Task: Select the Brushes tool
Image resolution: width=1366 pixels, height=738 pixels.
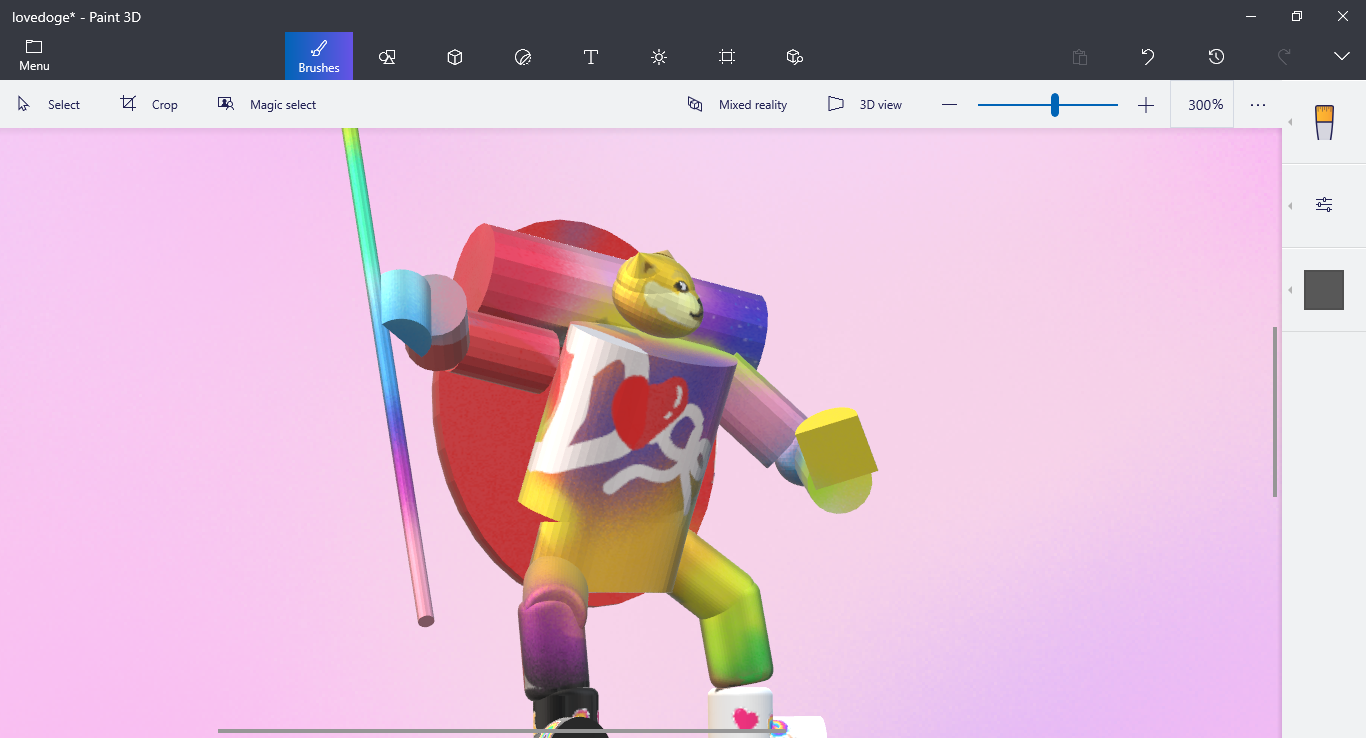Action: pos(318,57)
